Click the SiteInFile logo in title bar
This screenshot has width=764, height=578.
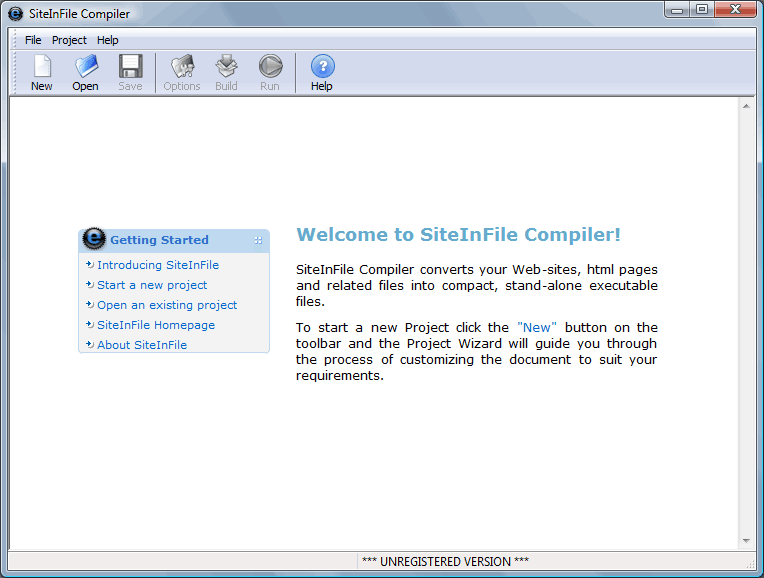(16, 13)
